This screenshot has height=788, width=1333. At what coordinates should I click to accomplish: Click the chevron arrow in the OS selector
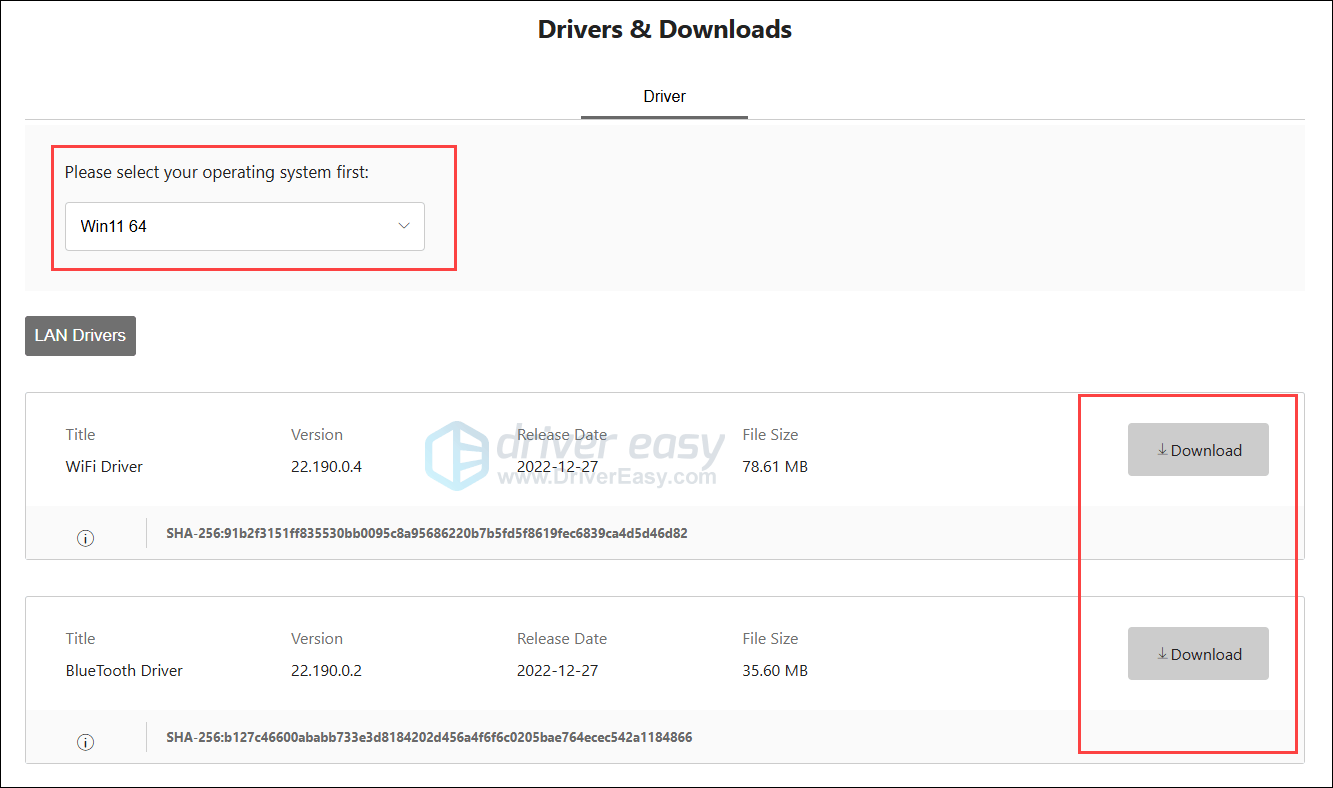tap(404, 226)
